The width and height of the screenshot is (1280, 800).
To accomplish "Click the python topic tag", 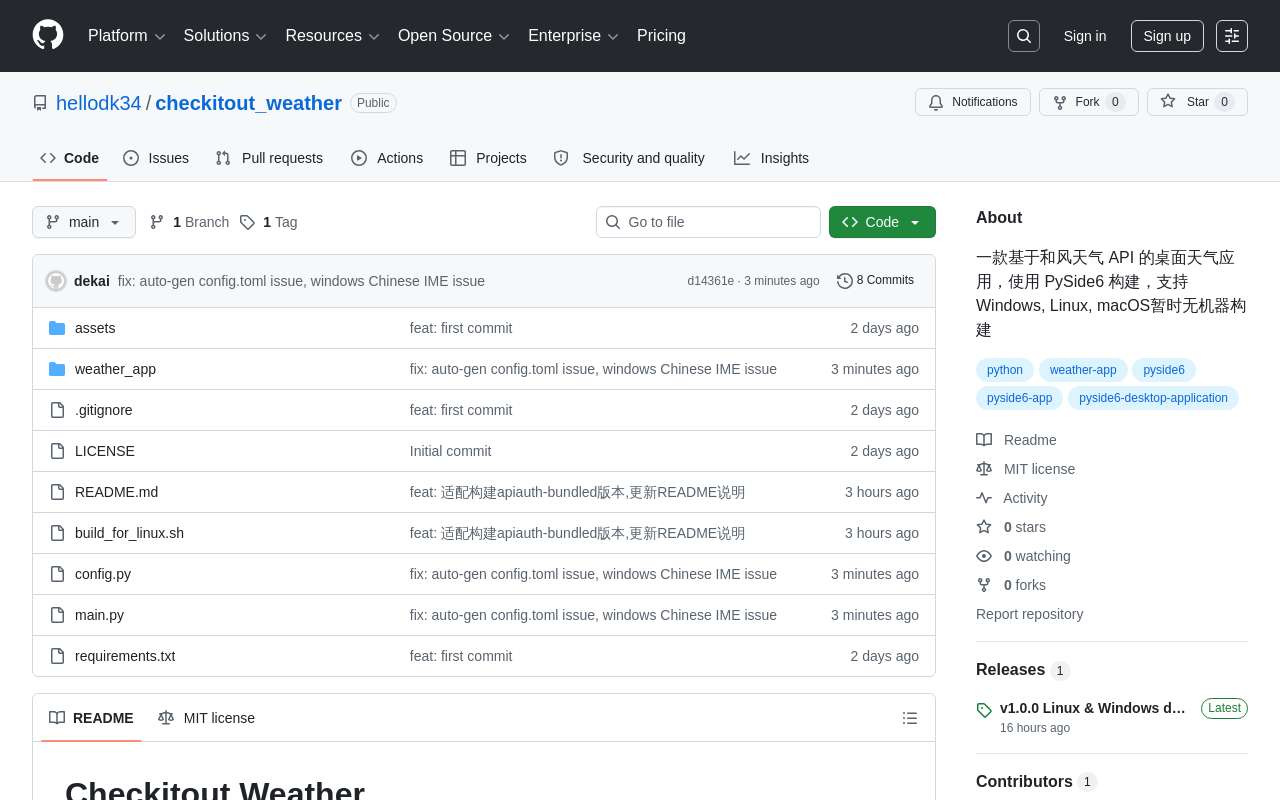I will [x=1005, y=370].
